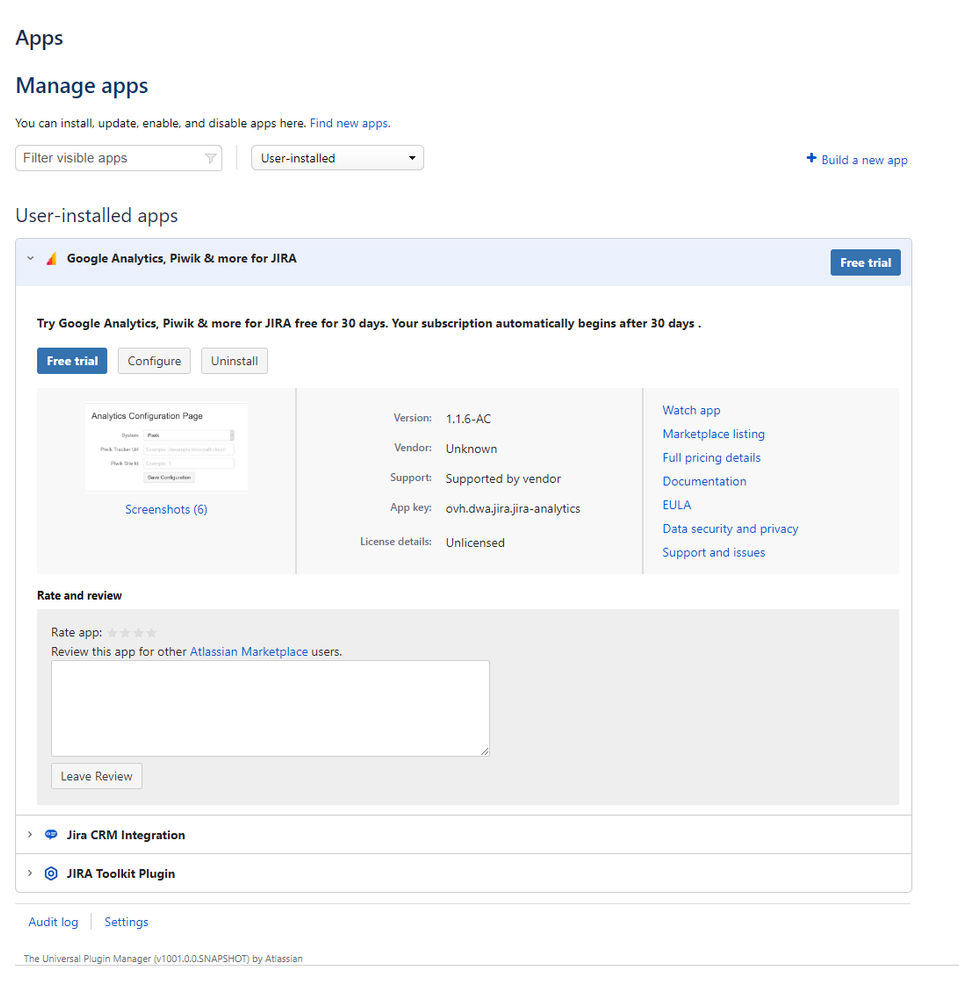Click the Jira CRM Integration chat icon

pyautogui.click(x=51, y=835)
